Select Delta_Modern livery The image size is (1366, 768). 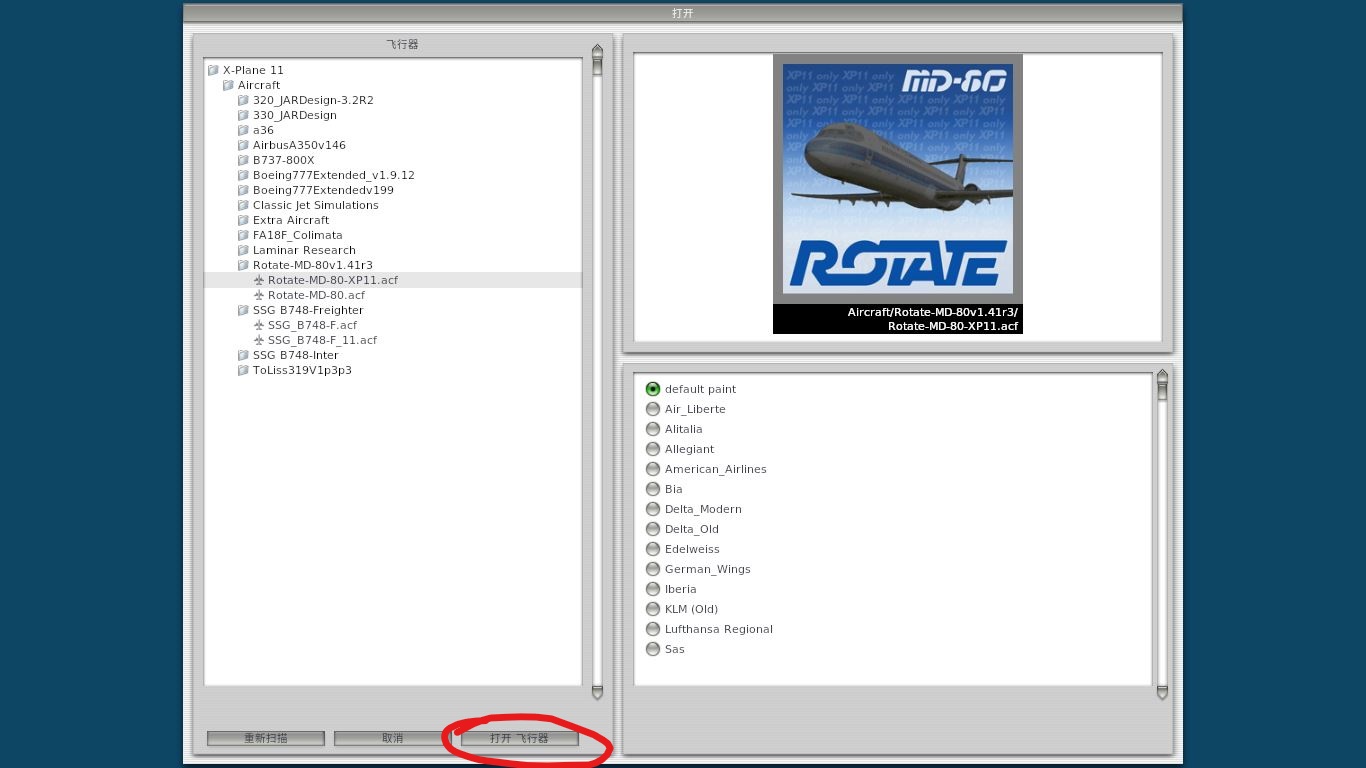pyautogui.click(x=653, y=509)
